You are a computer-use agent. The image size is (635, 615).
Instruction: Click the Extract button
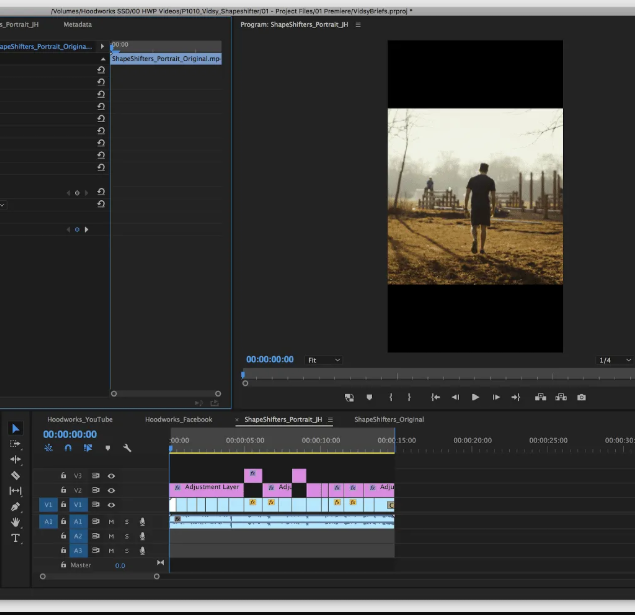point(561,397)
